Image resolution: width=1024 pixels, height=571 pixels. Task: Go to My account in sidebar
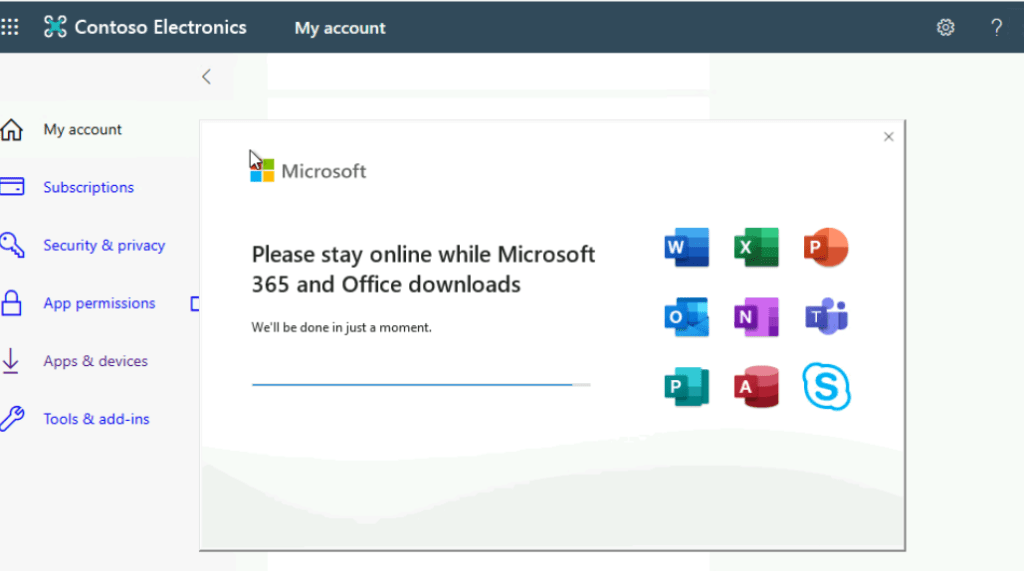pos(82,130)
